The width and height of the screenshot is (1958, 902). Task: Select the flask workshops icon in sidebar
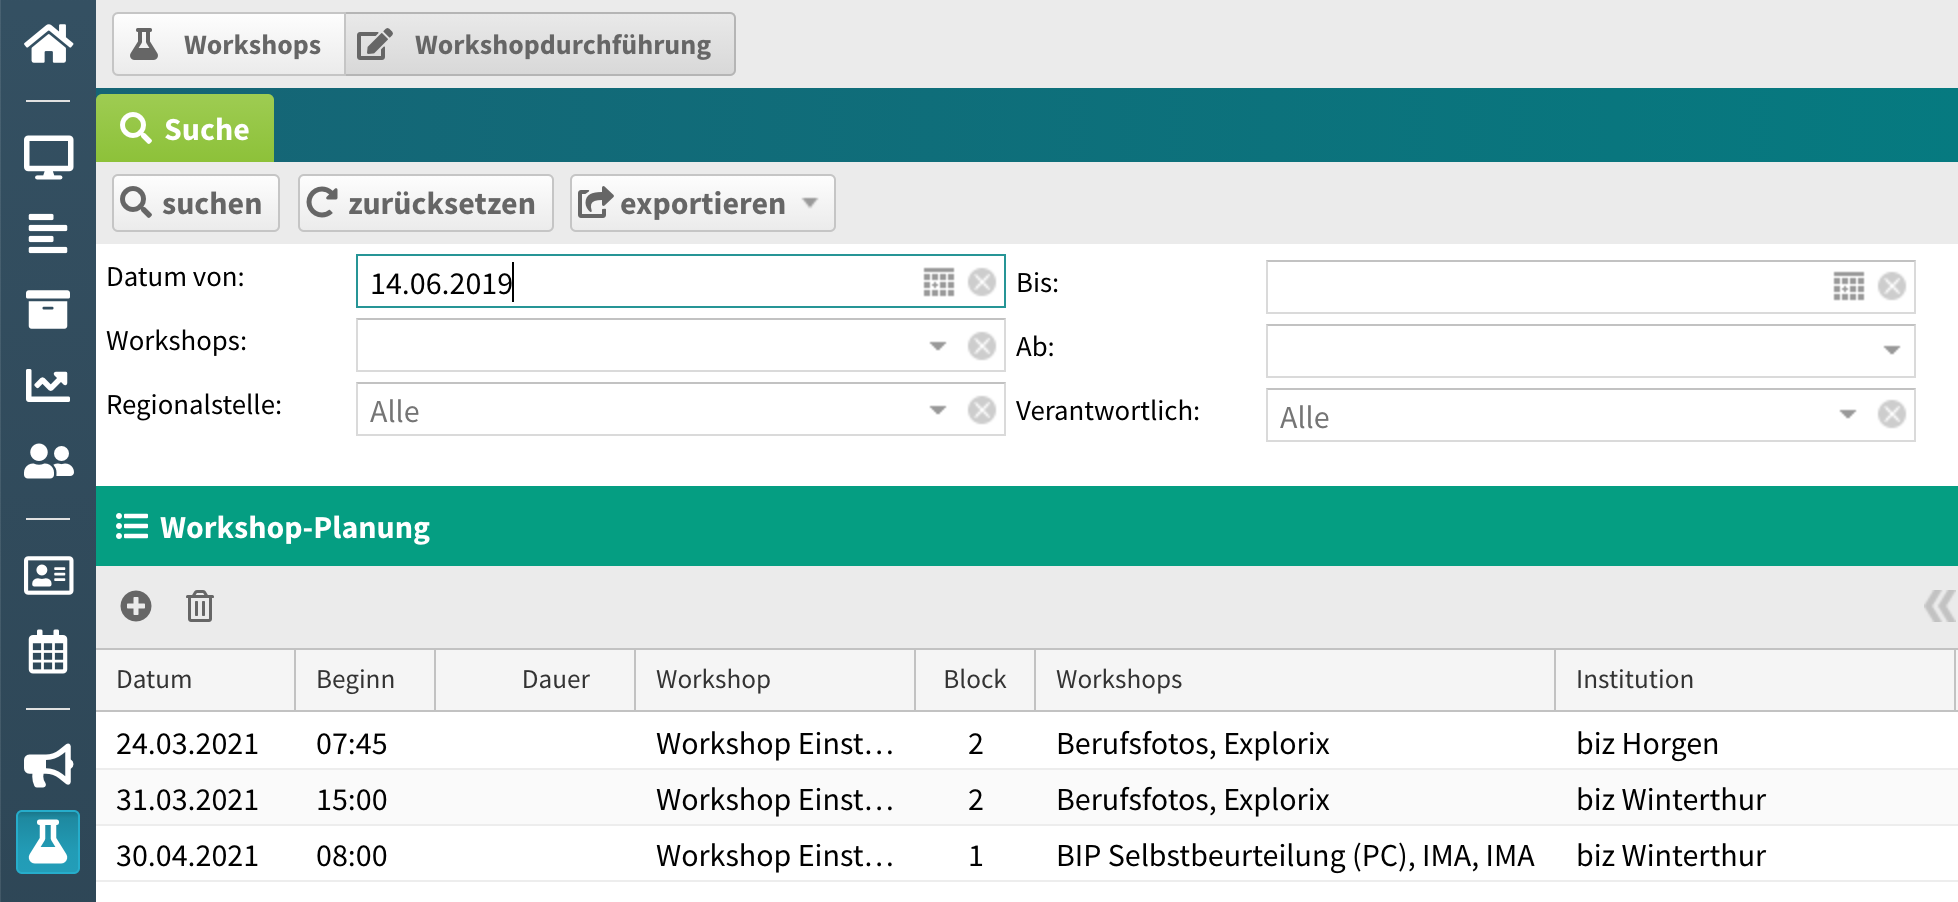pos(48,841)
